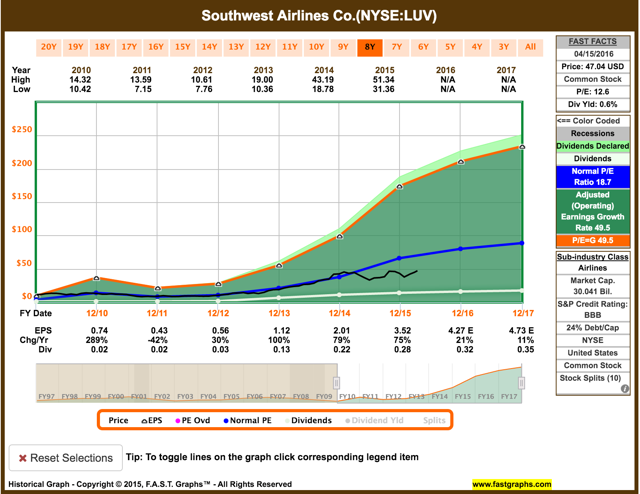Select the 11Y time range tab
This screenshot has width=640, height=494.
[289, 47]
